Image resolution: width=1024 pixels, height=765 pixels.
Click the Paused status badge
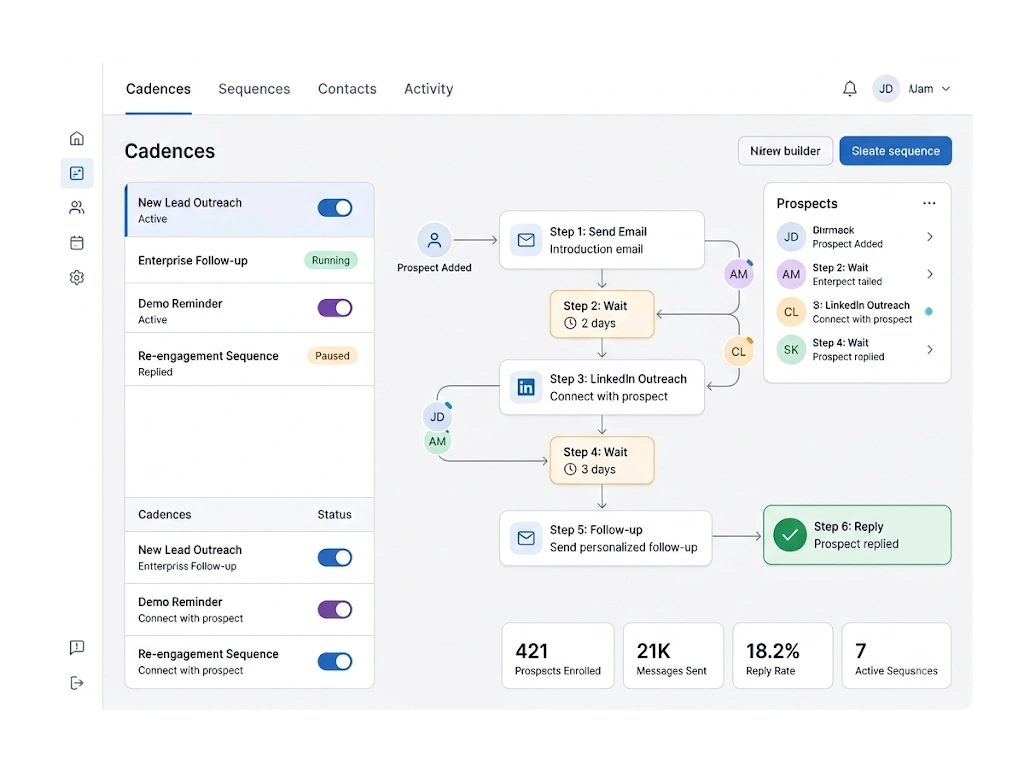coord(332,355)
